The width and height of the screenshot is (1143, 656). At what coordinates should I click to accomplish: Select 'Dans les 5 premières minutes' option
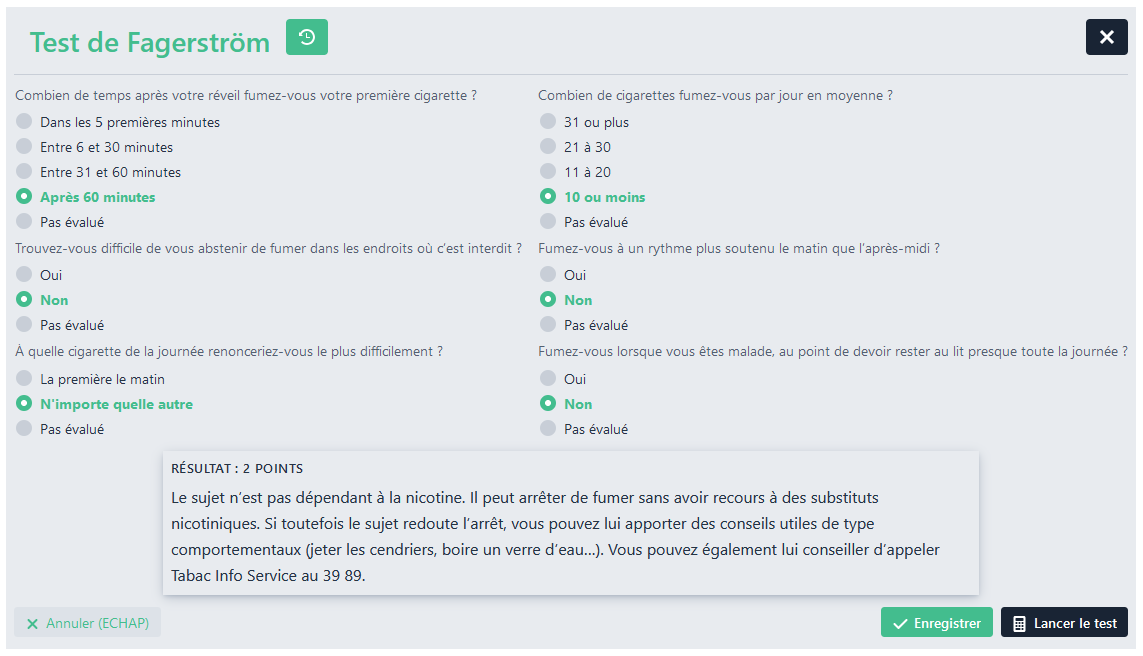(25, 122)
